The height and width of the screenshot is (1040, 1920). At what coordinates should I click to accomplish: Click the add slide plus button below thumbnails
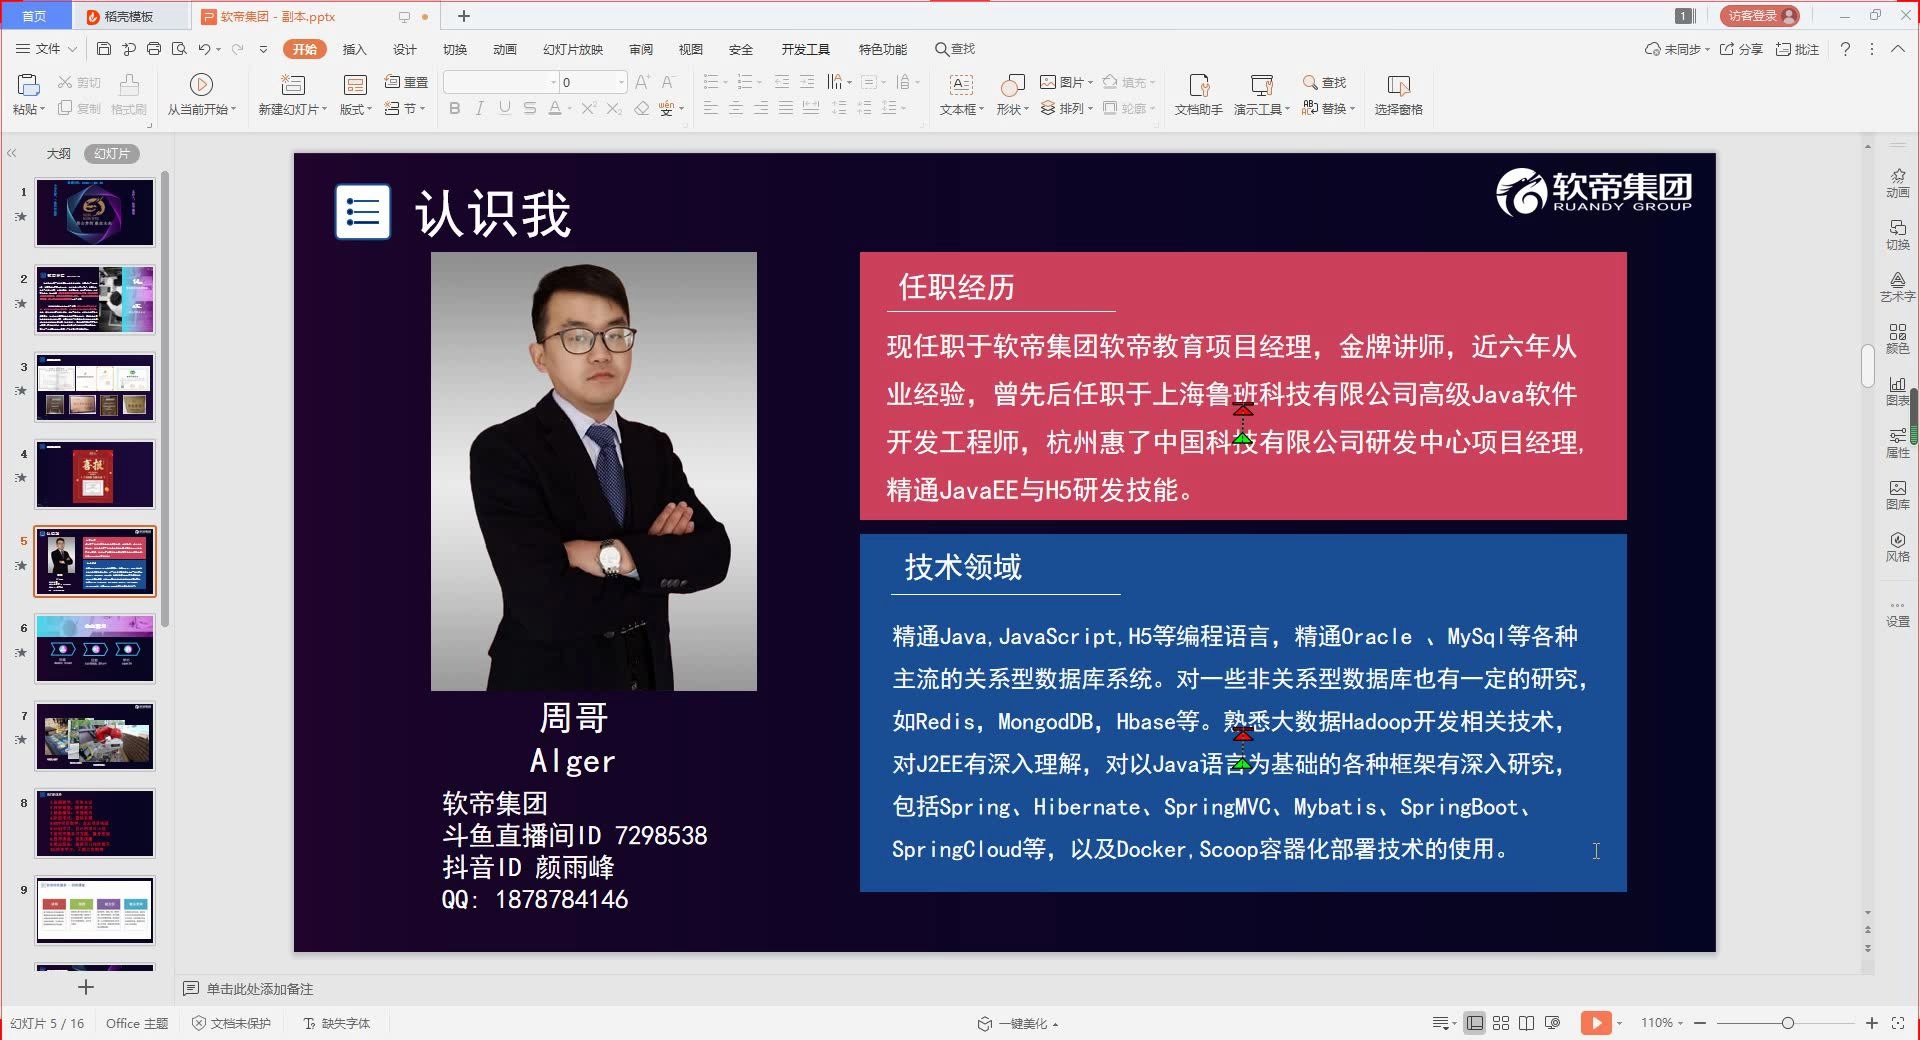86,987
